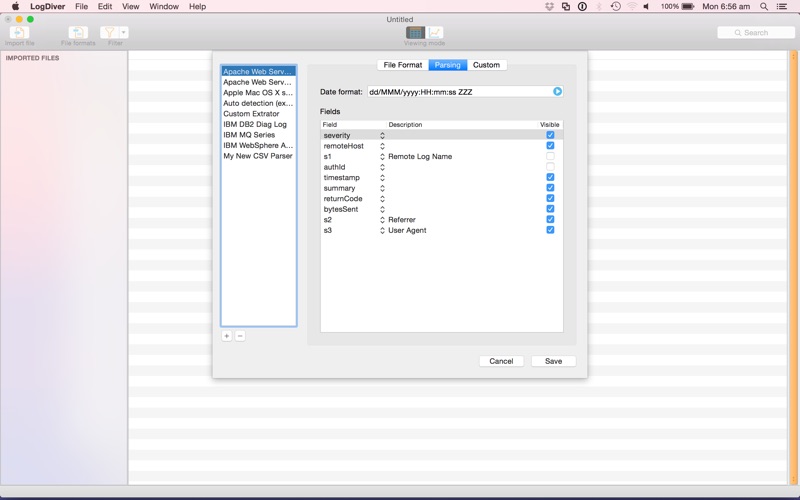Screen dimensions: 800x500
Task: Select Custom Extrator parser entry
Action: (258, 114)
